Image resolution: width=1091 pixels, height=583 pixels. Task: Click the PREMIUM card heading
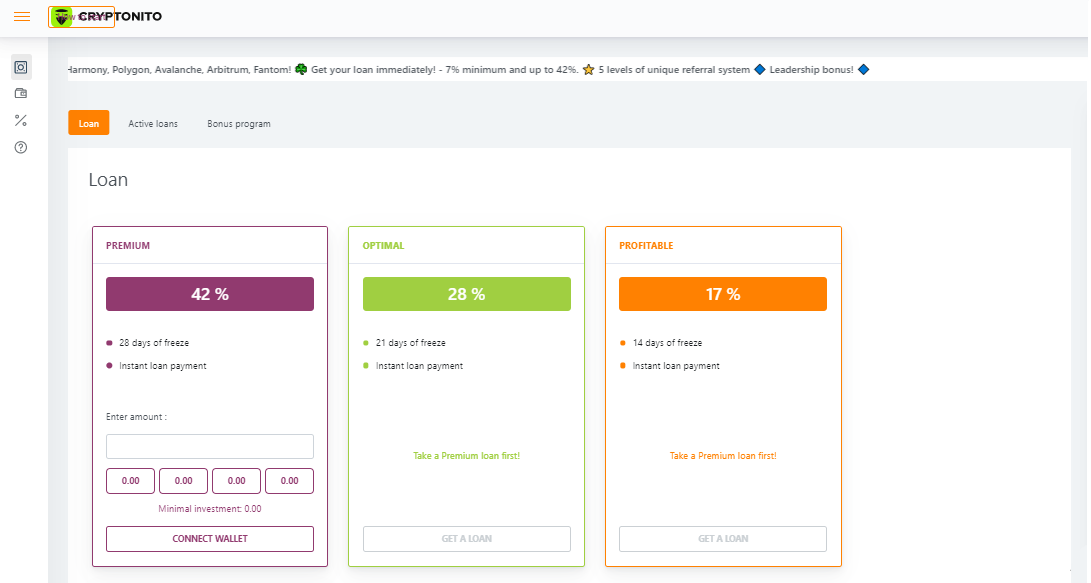(x=128, y=246)
